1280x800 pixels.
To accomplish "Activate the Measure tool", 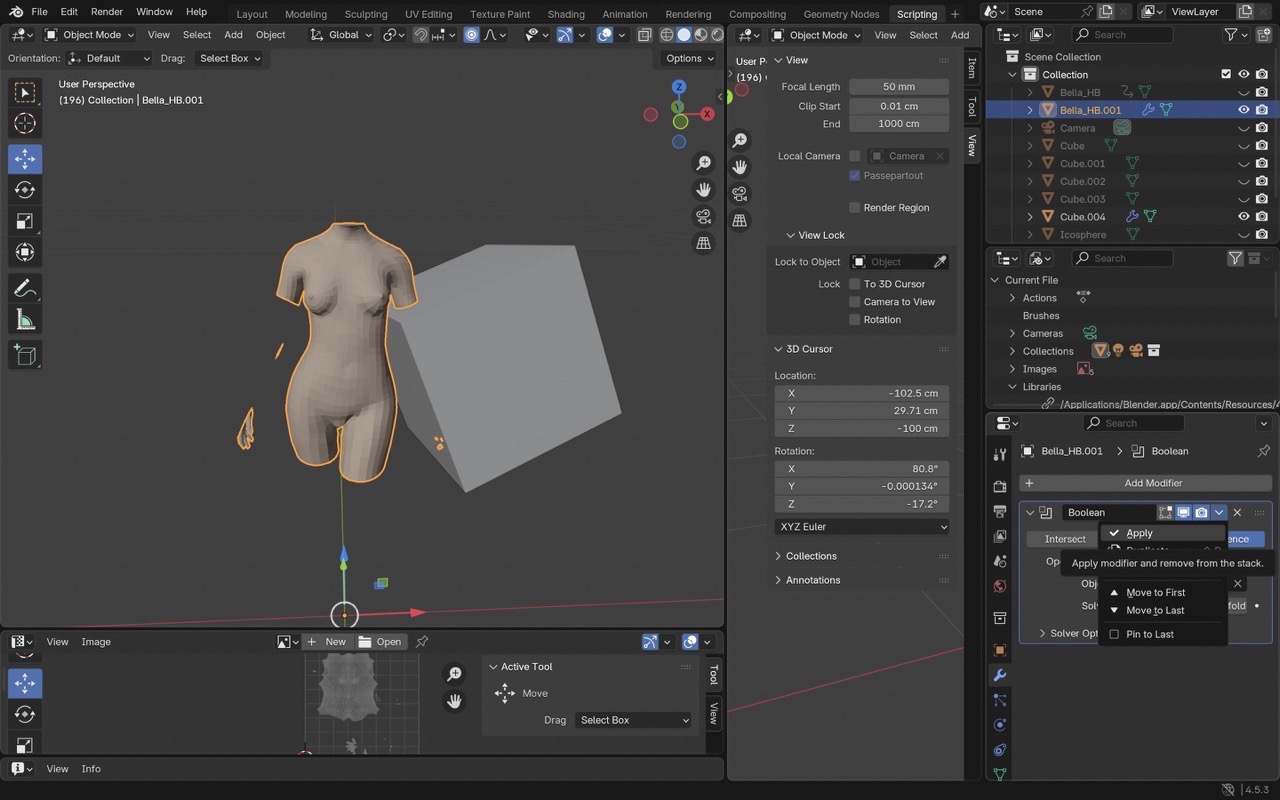I will pyautogui.click(x=25, y=320).
